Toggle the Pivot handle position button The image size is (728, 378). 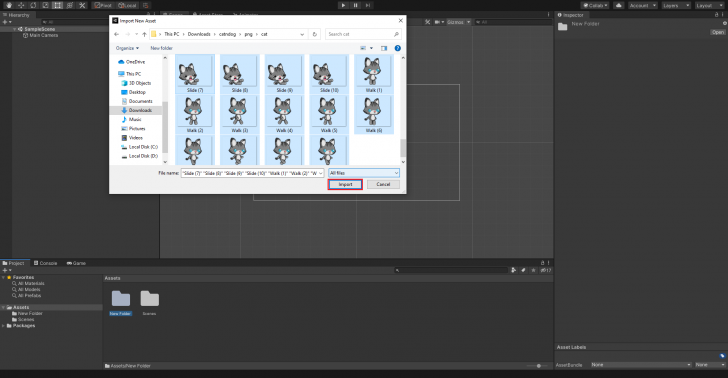pyautogui.click(x=103, y=5)
